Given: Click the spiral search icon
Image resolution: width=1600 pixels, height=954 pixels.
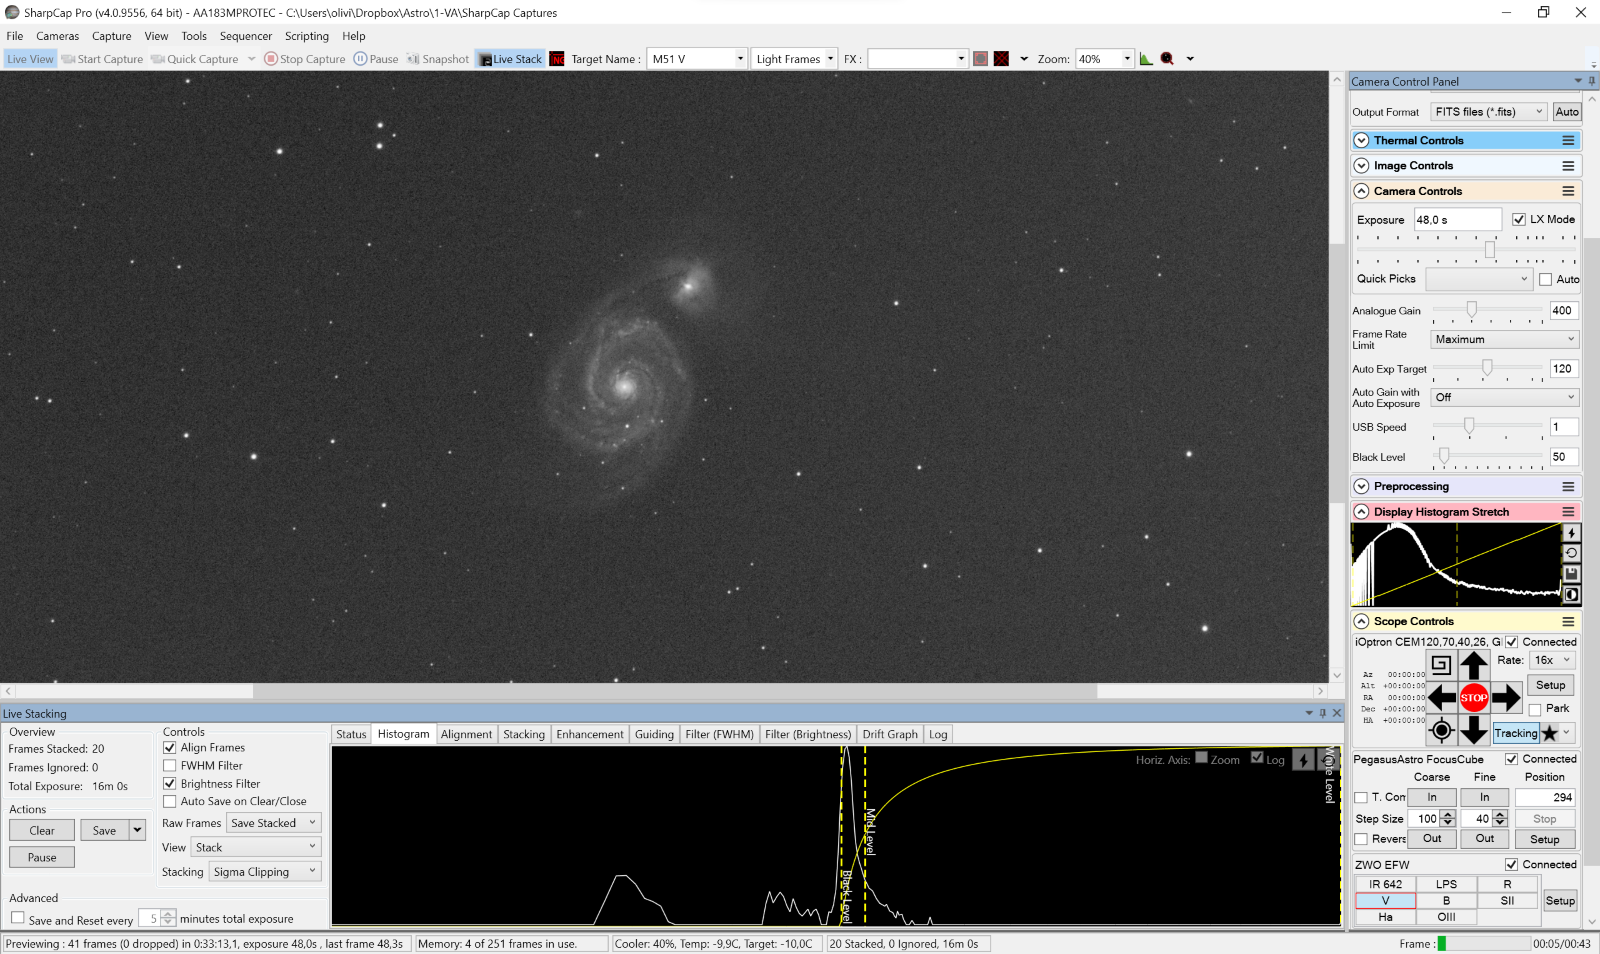Looking at the screenshot, I should 1441,665.
